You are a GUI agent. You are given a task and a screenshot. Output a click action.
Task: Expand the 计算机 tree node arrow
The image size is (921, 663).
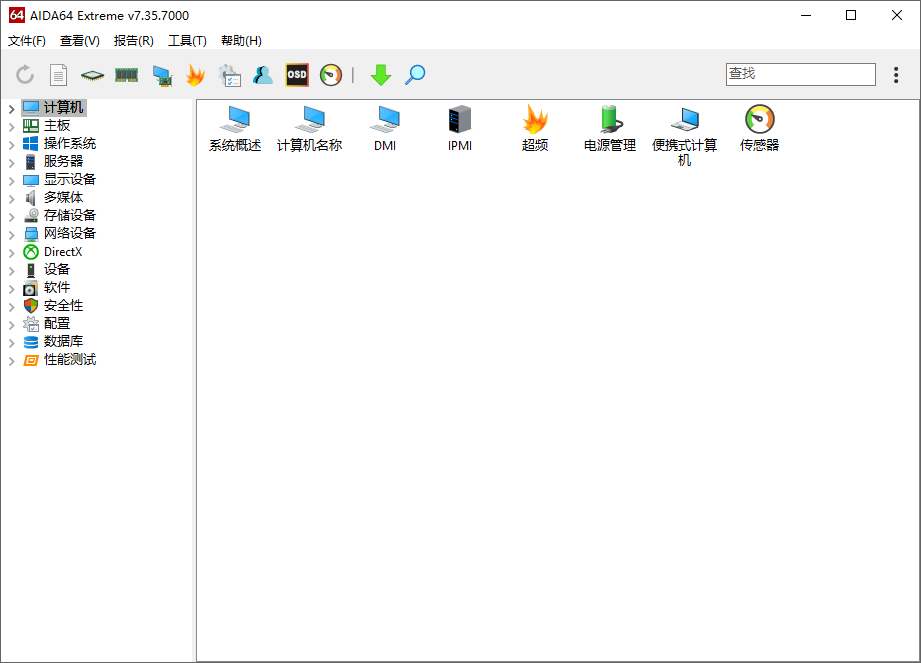[11, 109]
